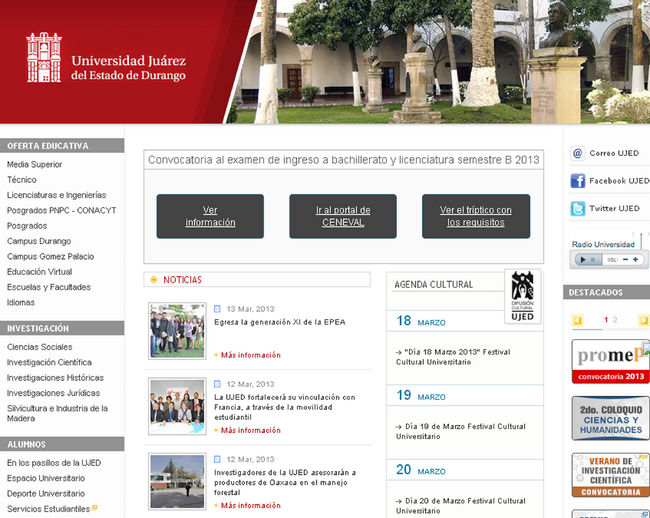Click the Correo UJED email icon
Image resolution: width=650 pixels, height=518 pixels.
577,153
